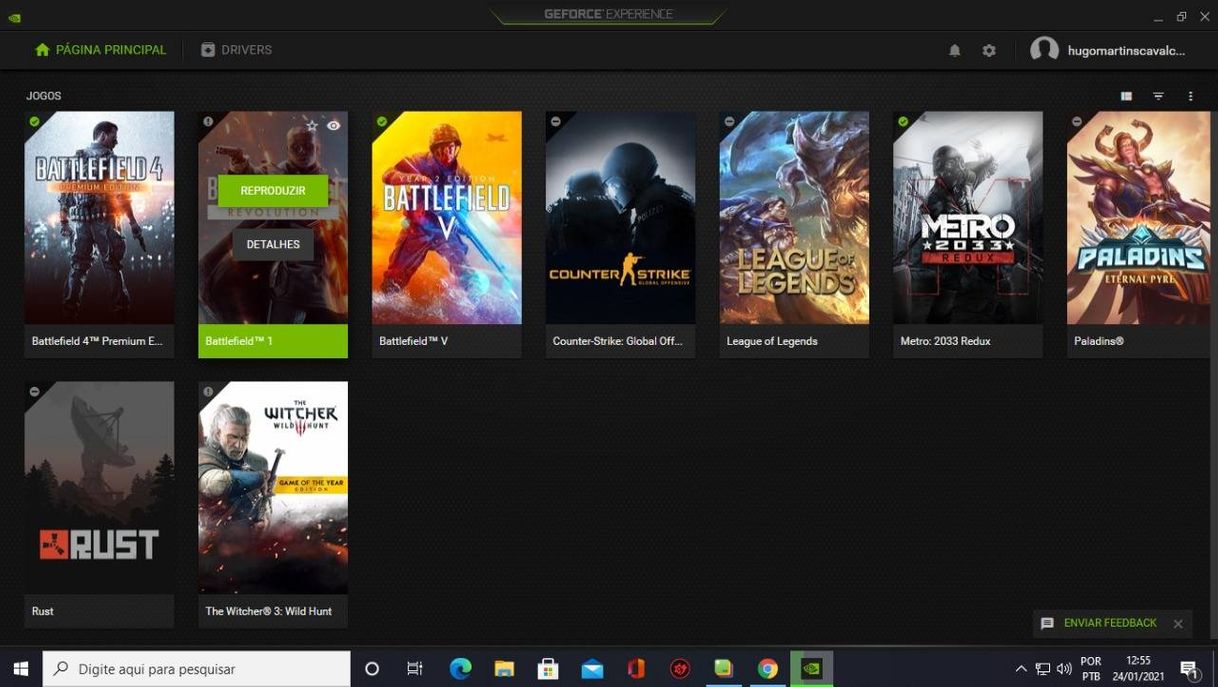Open the settings gear icon
The image size is (1218, 687).
tap(989, 50)
